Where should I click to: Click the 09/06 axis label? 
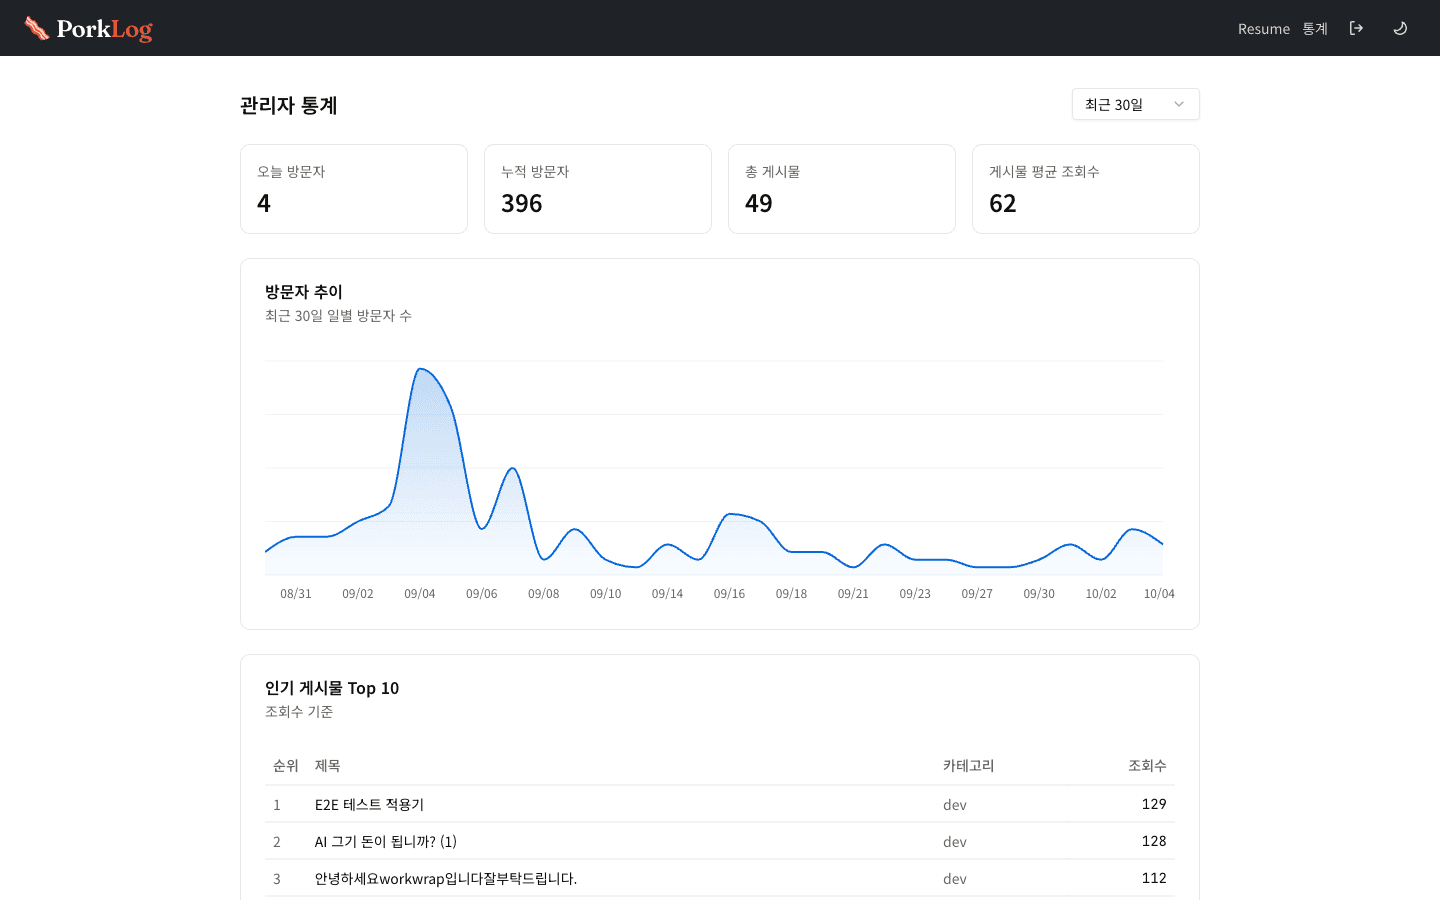pyautogui.click(x=481, y=594)
